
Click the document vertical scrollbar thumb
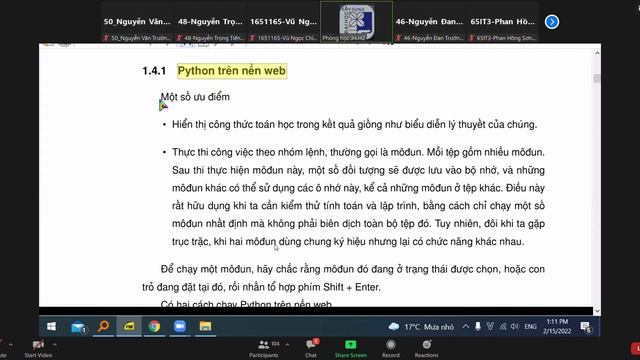click(x=597, y=78)
